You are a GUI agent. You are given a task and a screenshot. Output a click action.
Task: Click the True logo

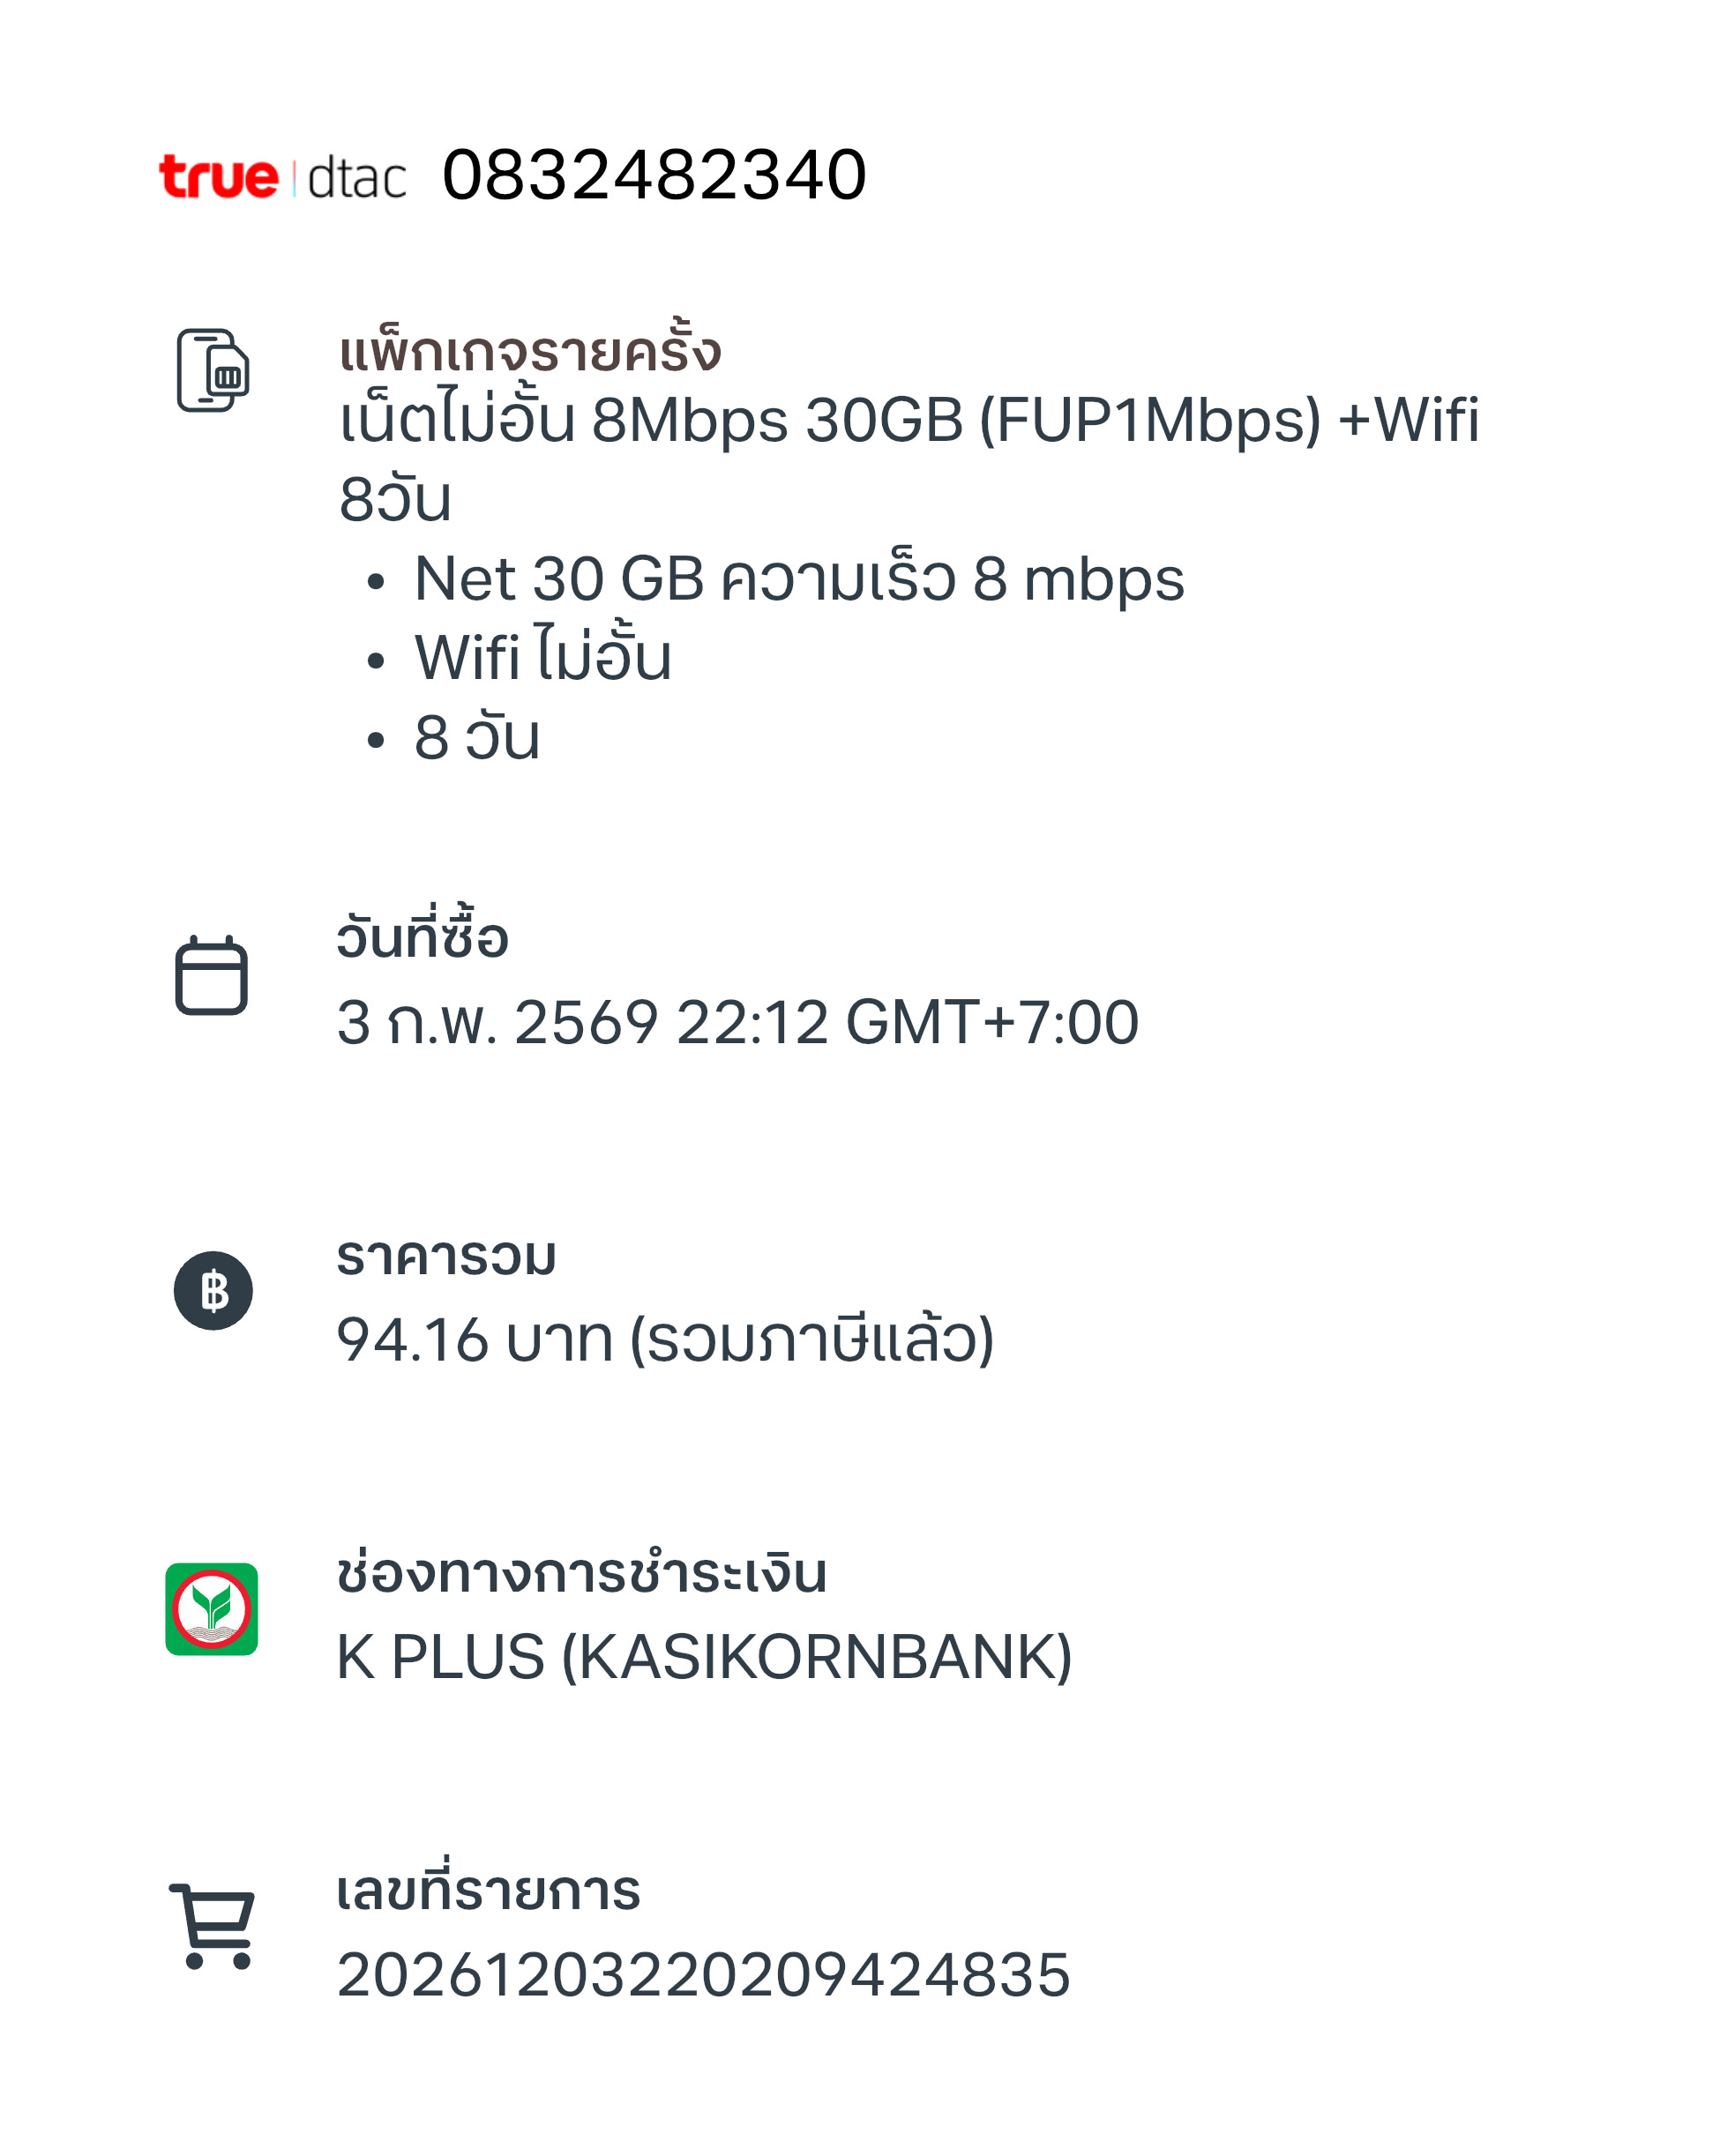pyautogui.click(x=218, y=177)
